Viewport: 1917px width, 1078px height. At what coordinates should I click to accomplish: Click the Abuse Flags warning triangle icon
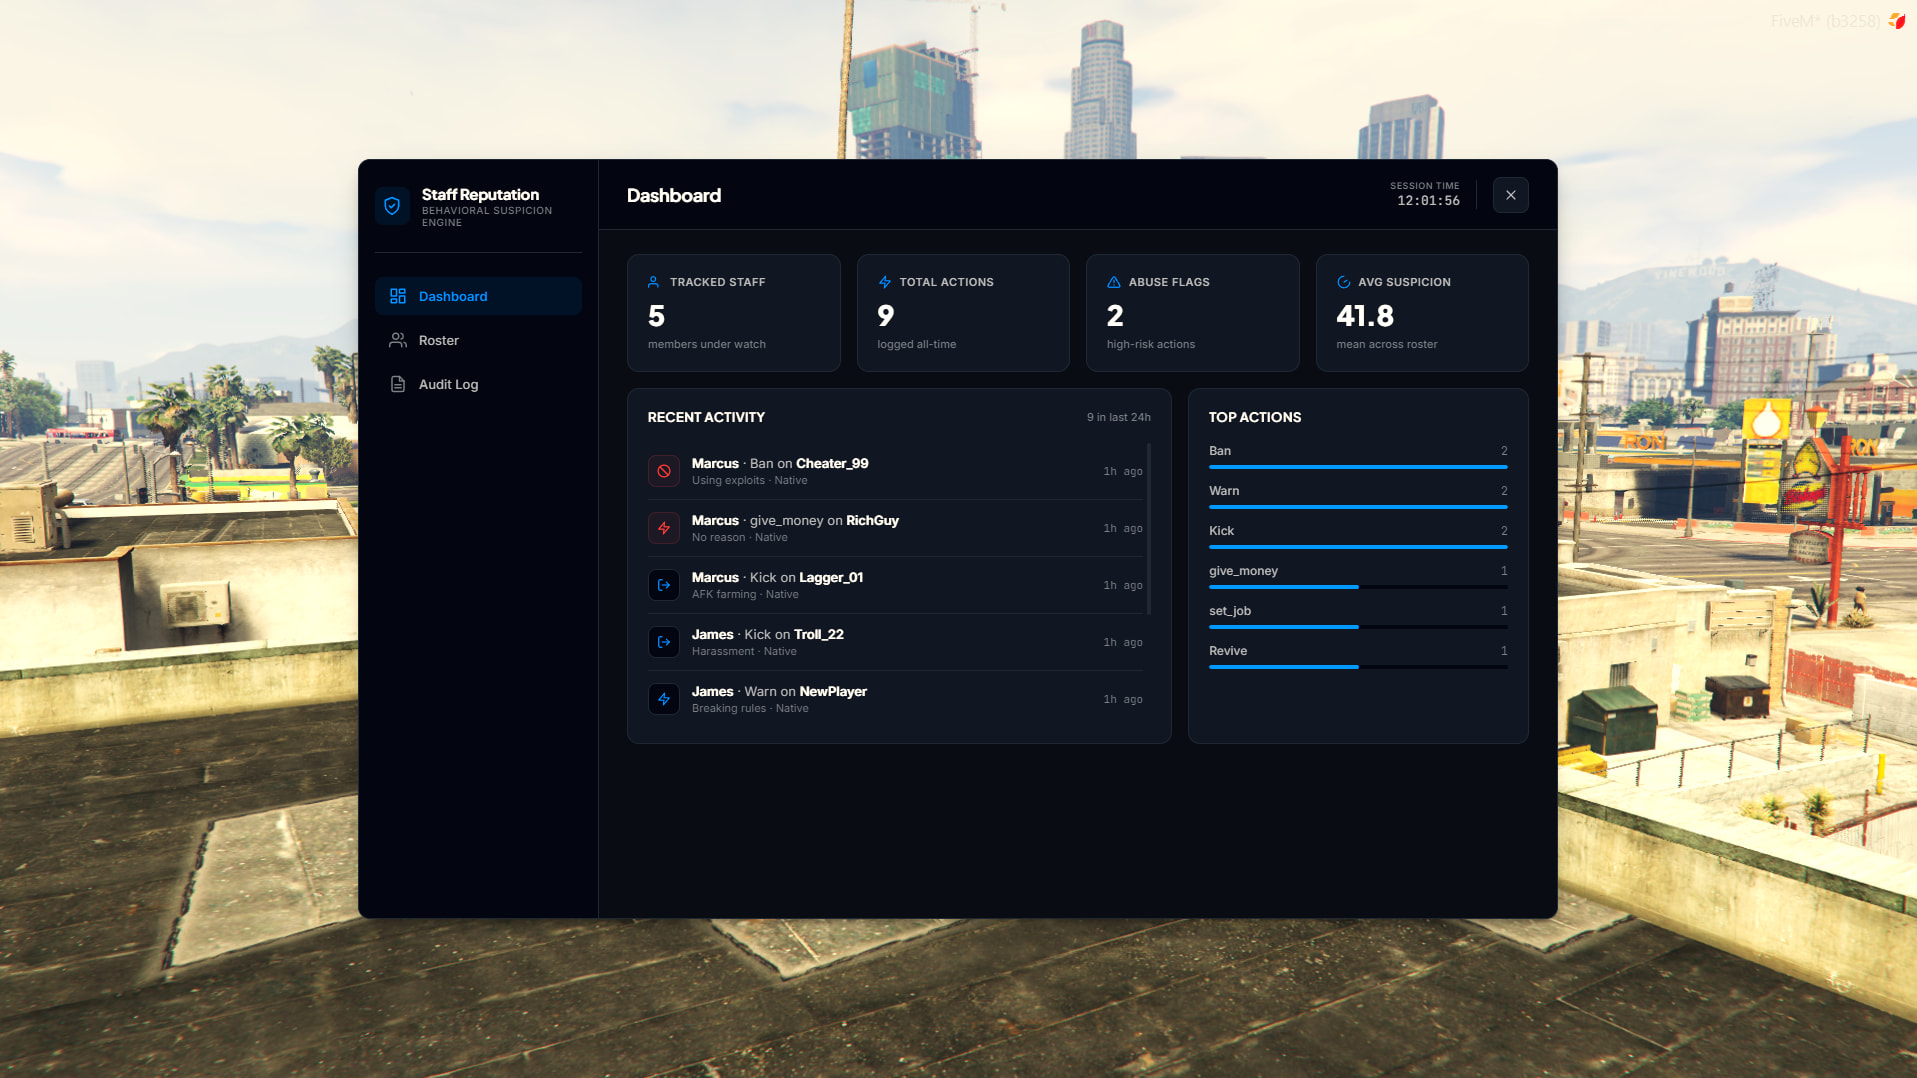[1114, 282]
